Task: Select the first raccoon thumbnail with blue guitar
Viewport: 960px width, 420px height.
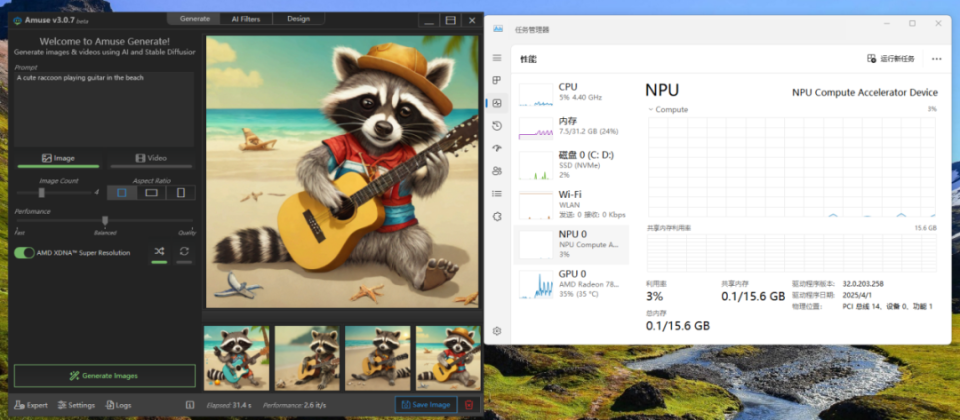Action: [236, 358]
